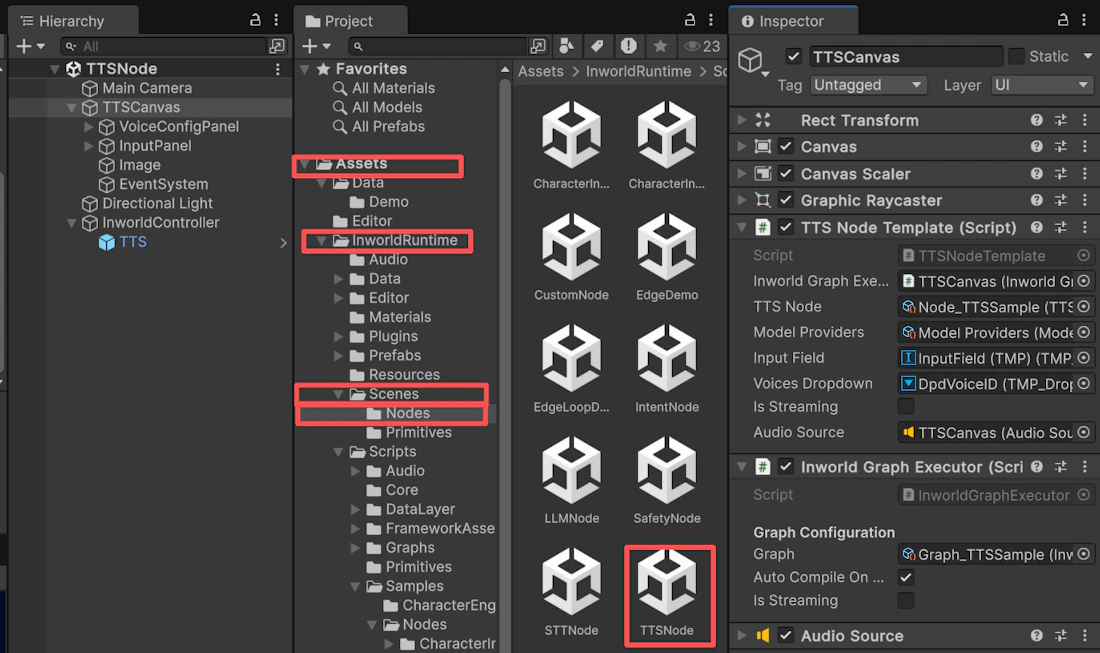This screenshot has height=653, width=1100.
Task: Expand InputPanel in the Hierarchy
Action: coord(88,146)
